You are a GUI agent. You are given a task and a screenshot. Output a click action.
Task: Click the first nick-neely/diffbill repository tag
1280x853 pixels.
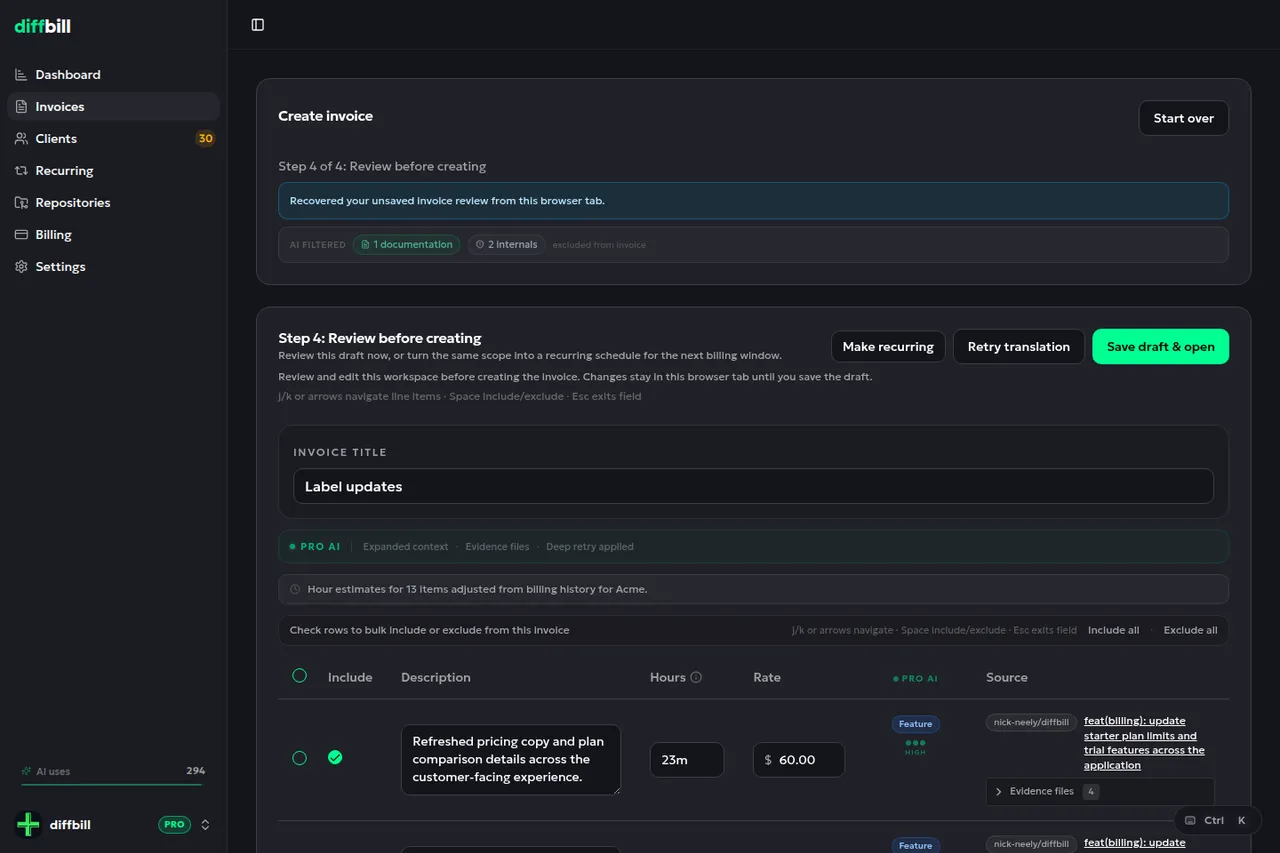point(1031,722)
